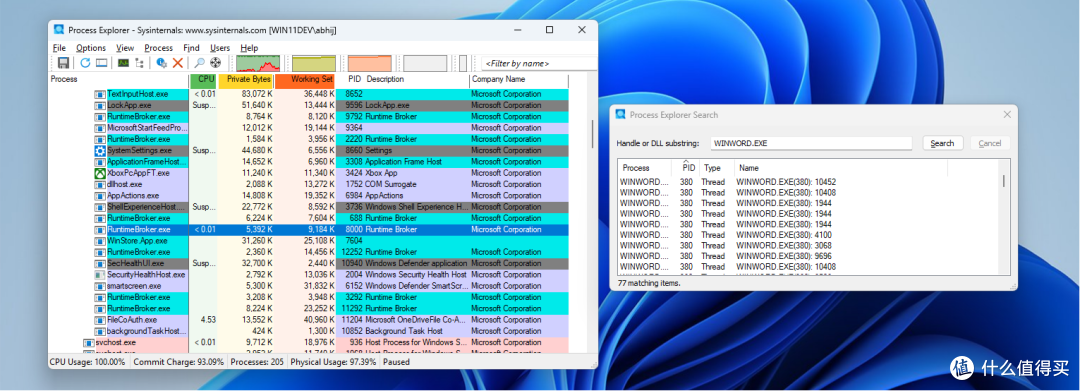The image size is (1080, 391).
Task: Select the ApplicationFrameHost process row
Action: [x=310, y=162]
